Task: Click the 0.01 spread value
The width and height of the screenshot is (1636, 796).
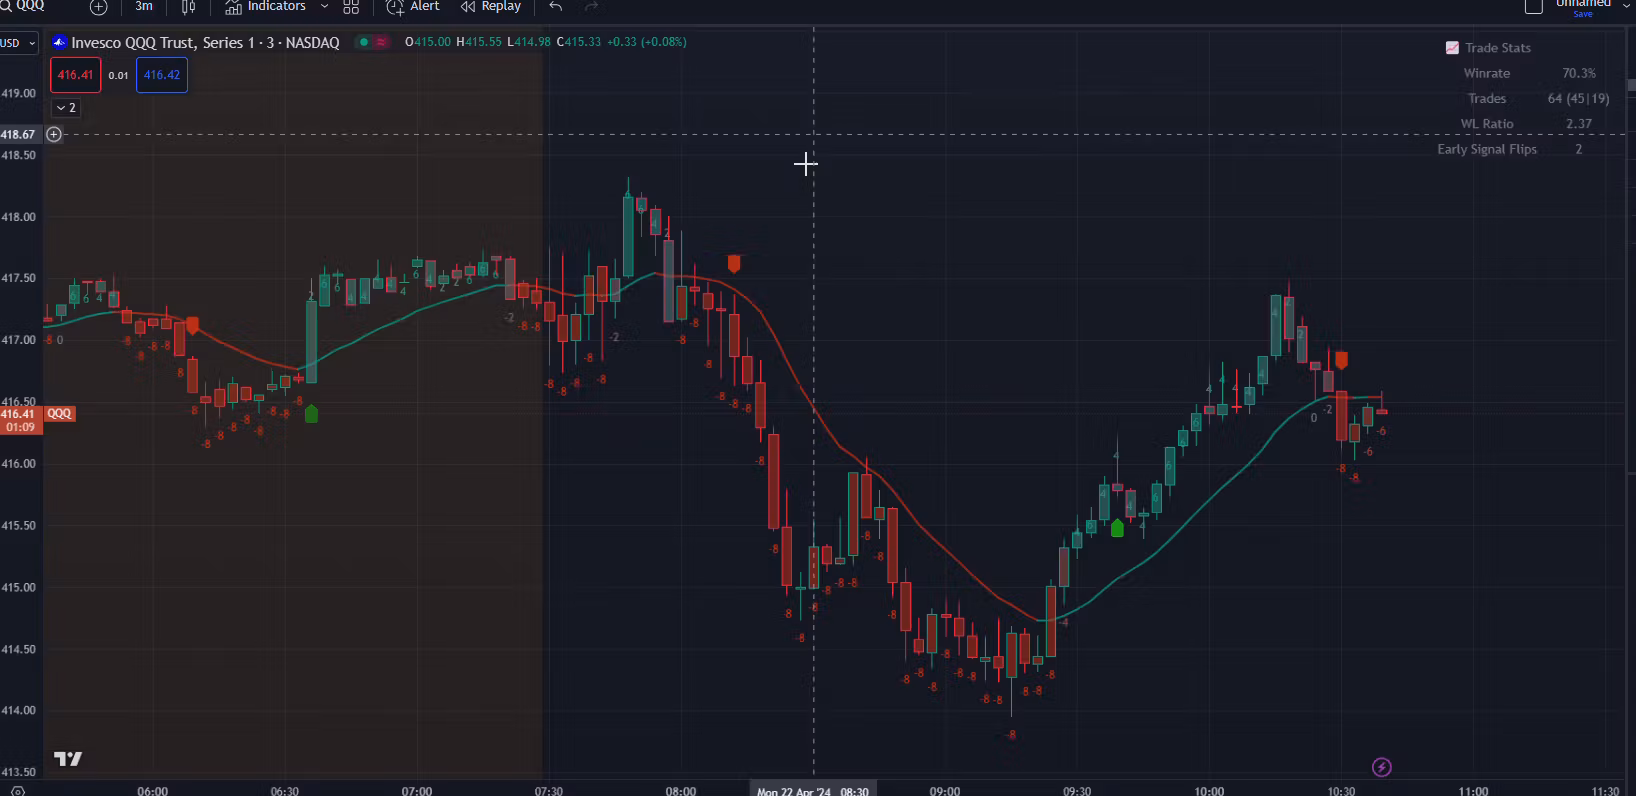Action: (x=118, y=75)
